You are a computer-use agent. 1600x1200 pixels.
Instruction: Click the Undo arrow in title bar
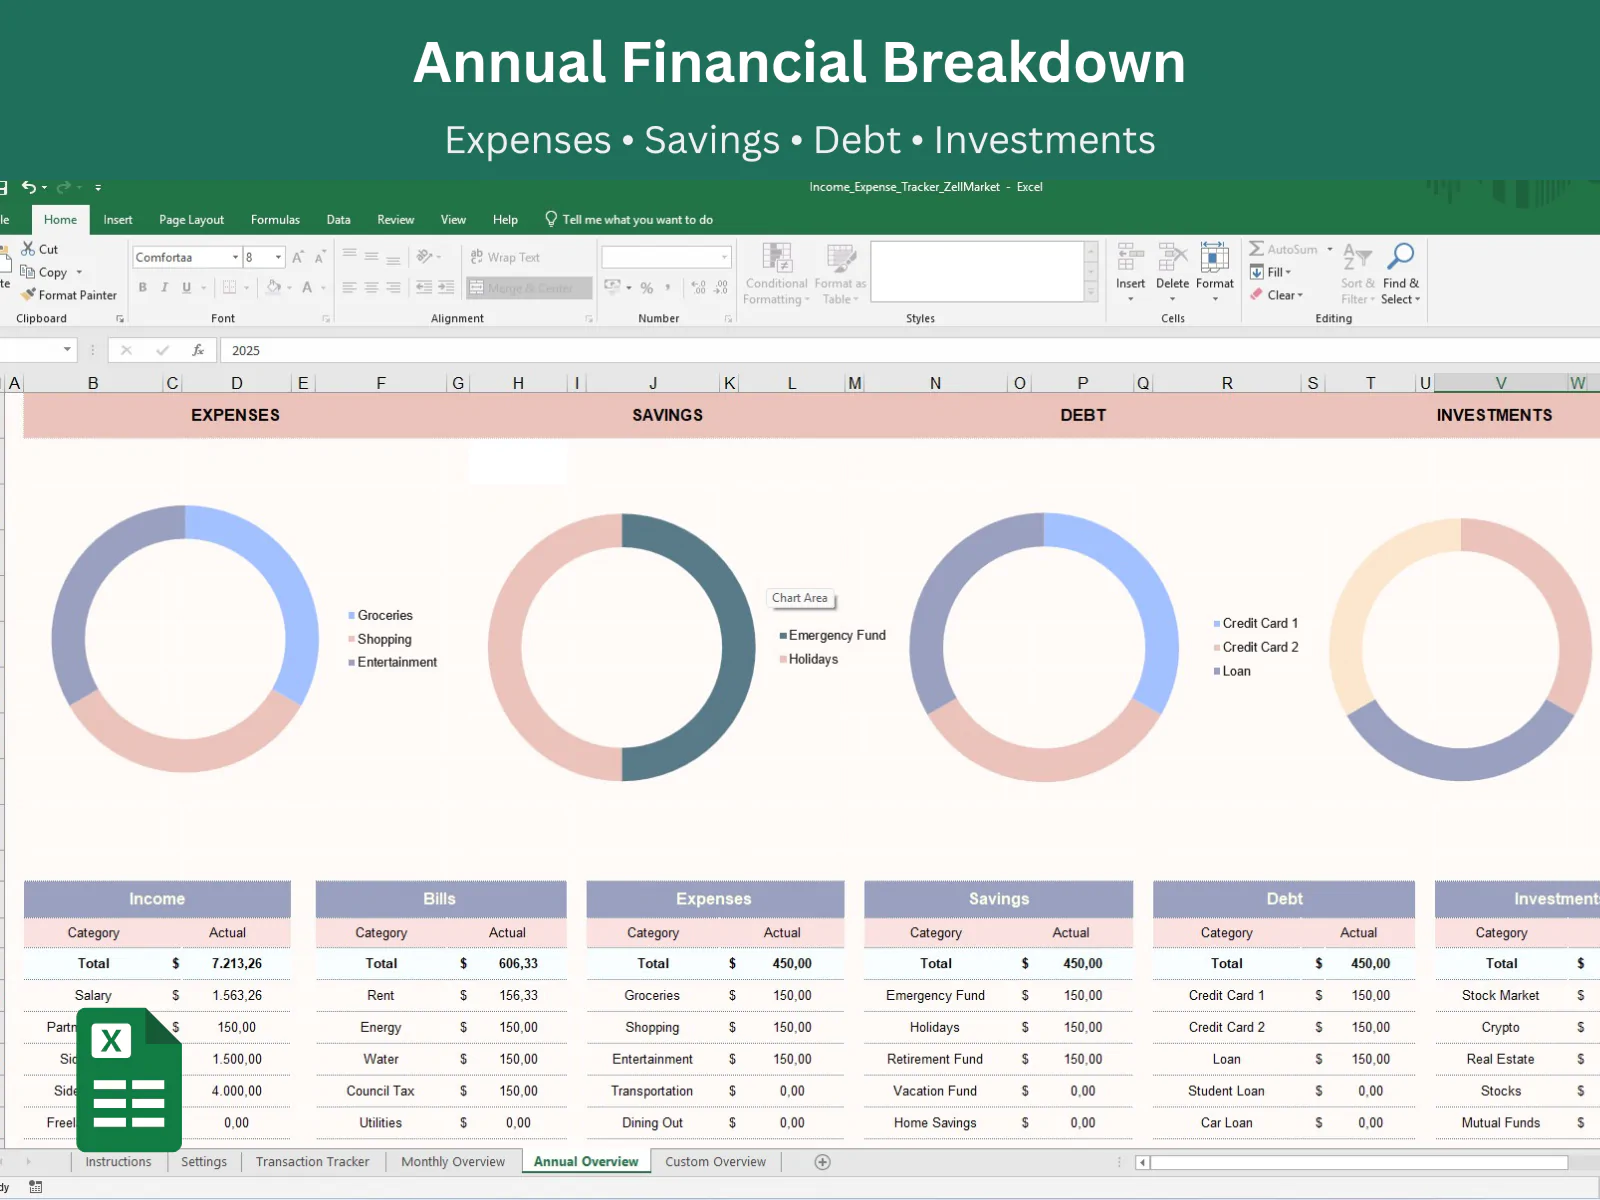(29, 187)
